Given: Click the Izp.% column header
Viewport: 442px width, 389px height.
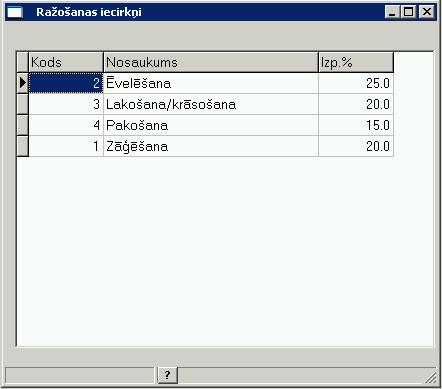Looking at the screenshot, I should [356, 62].
